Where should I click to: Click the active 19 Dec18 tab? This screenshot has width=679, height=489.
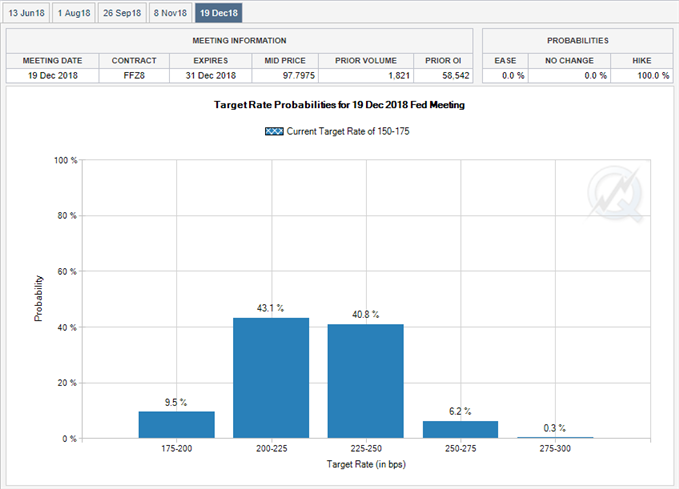point(219,13)
